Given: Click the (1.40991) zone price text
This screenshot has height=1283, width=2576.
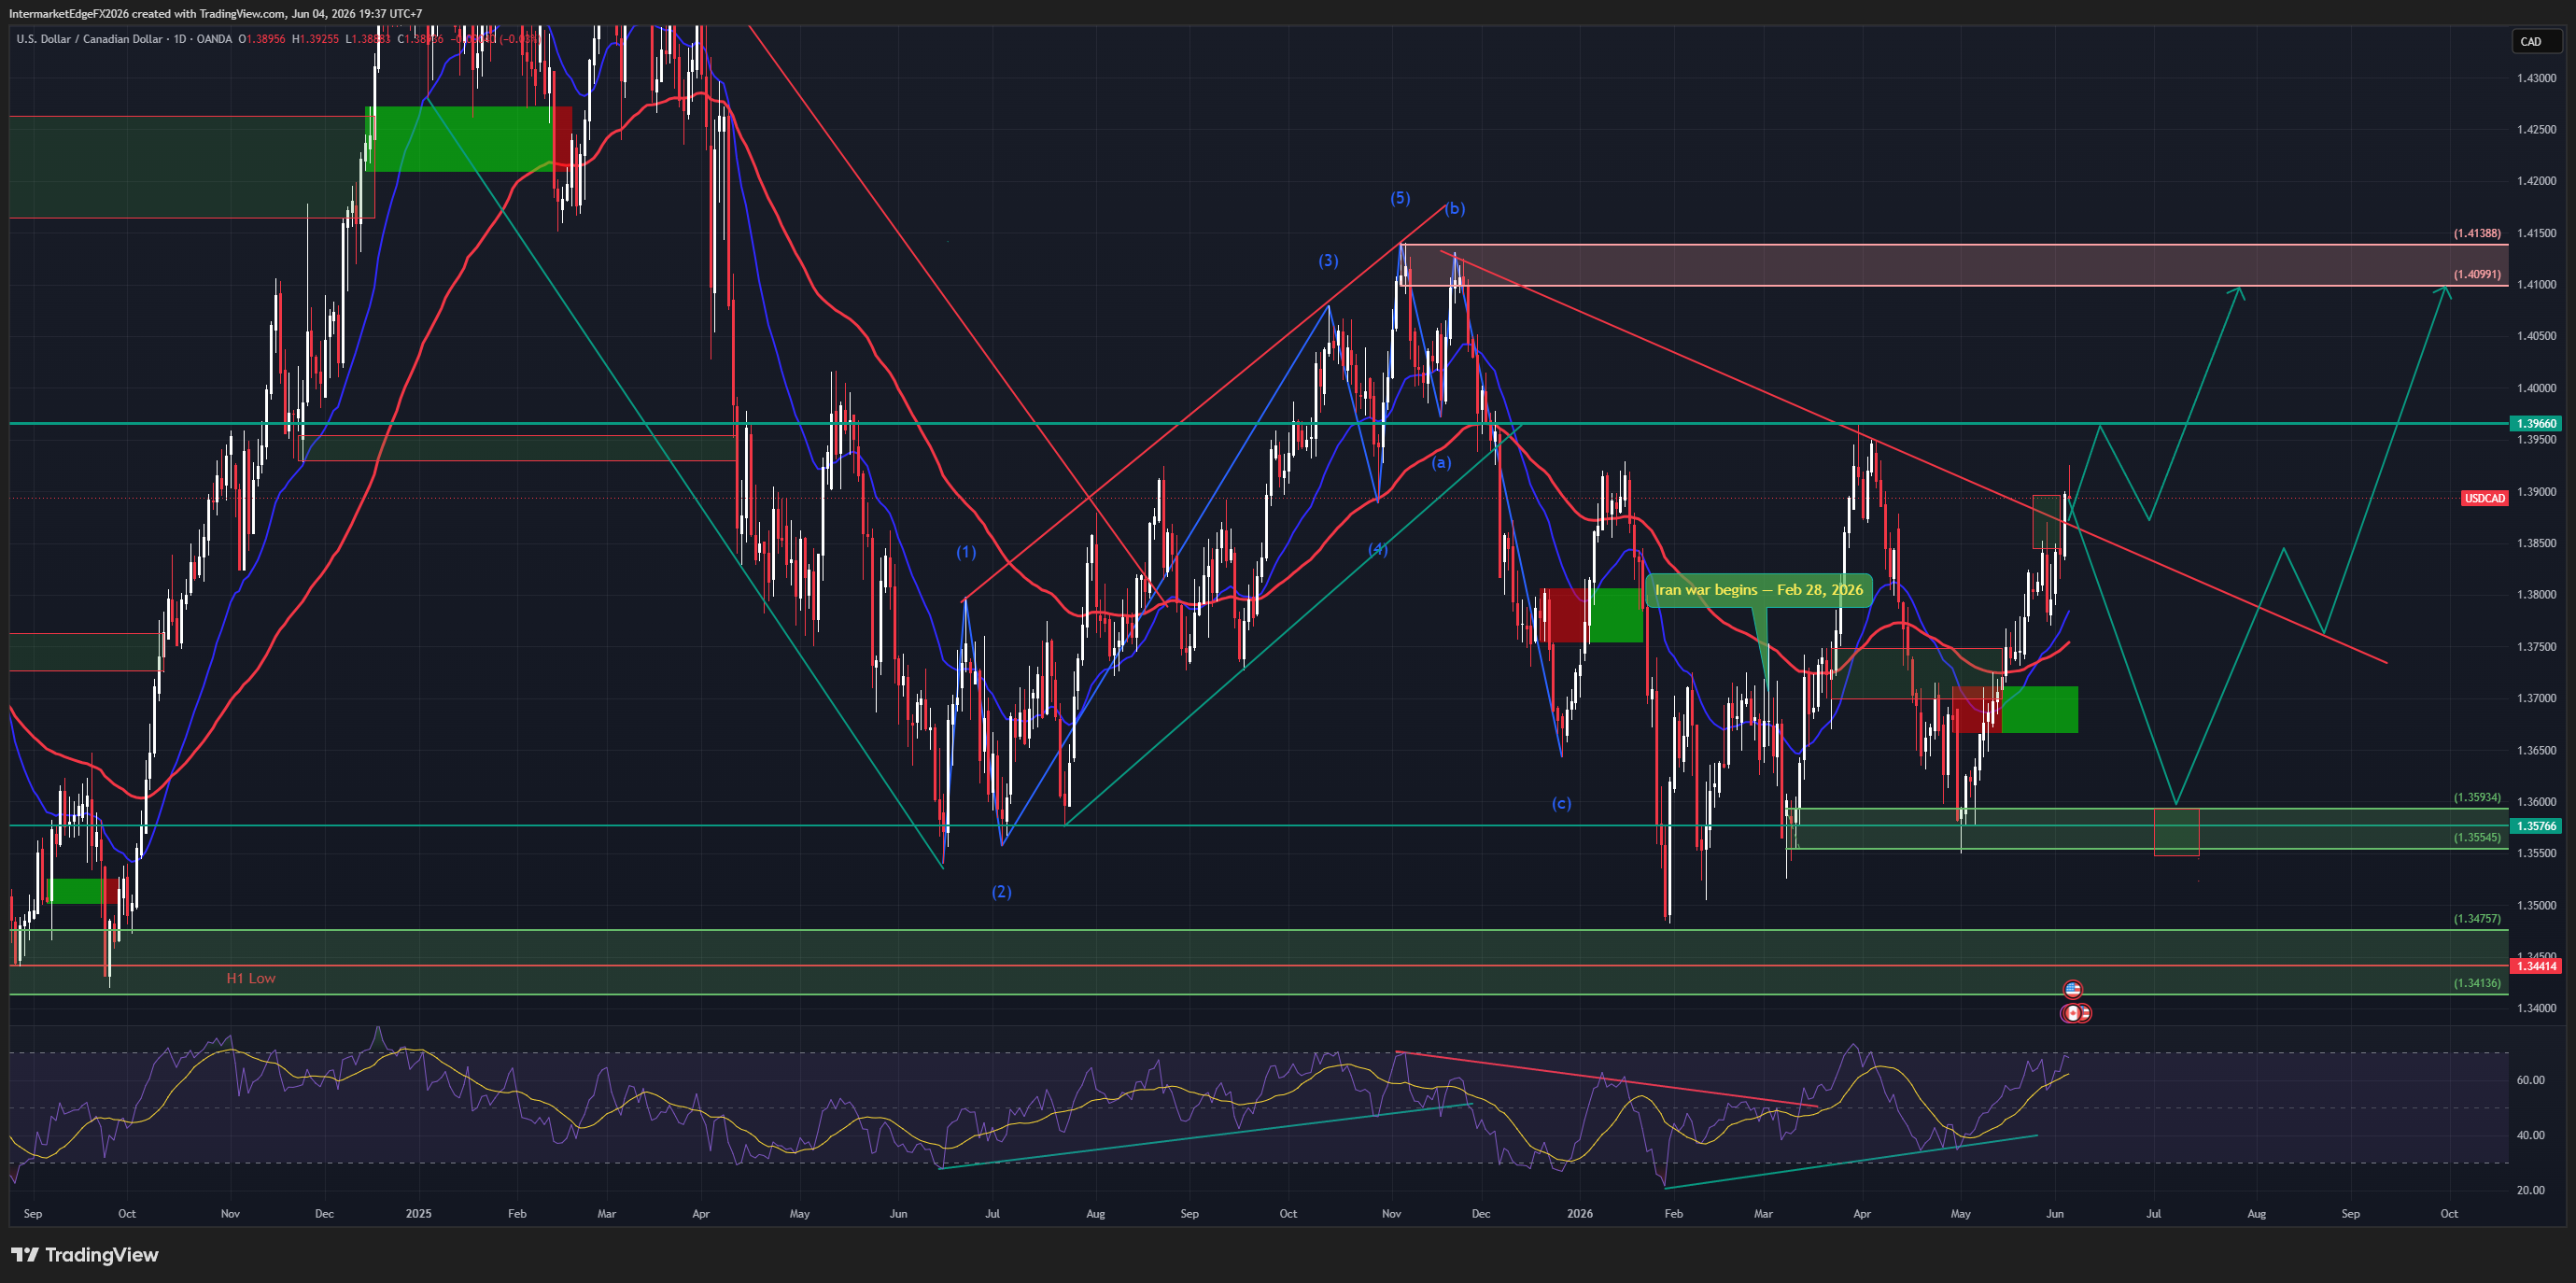Looking at the screenshot, I should (2477, 274).
